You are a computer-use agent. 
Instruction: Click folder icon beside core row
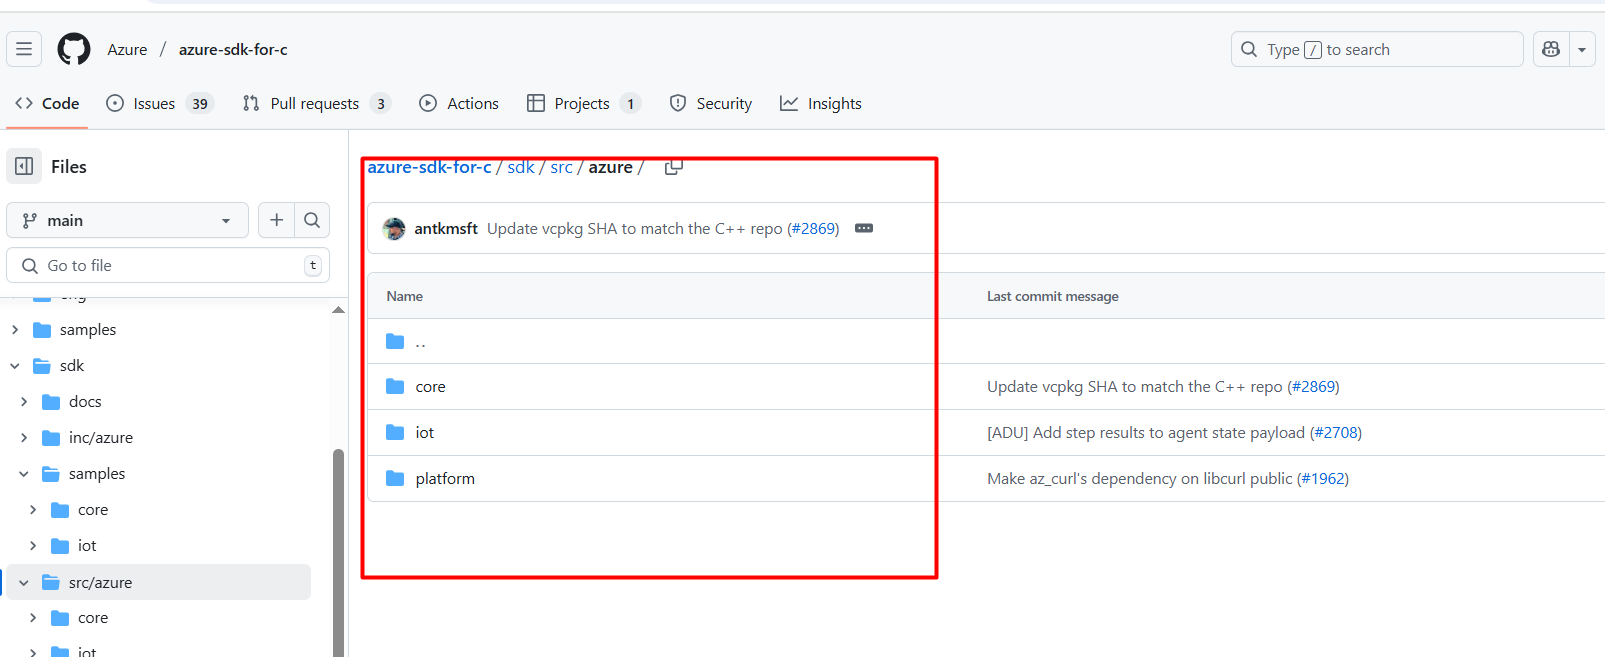coord(395,387)
